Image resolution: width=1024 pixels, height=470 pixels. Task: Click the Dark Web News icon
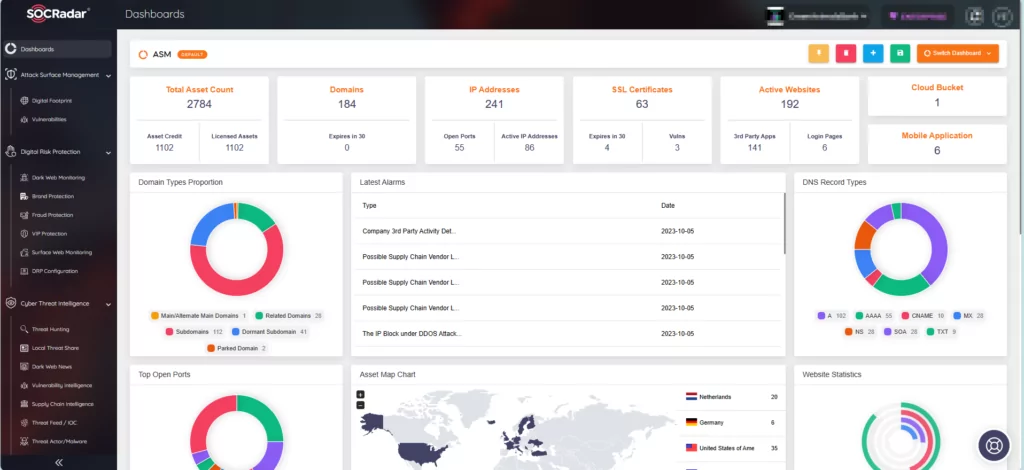tap(25, 367)
